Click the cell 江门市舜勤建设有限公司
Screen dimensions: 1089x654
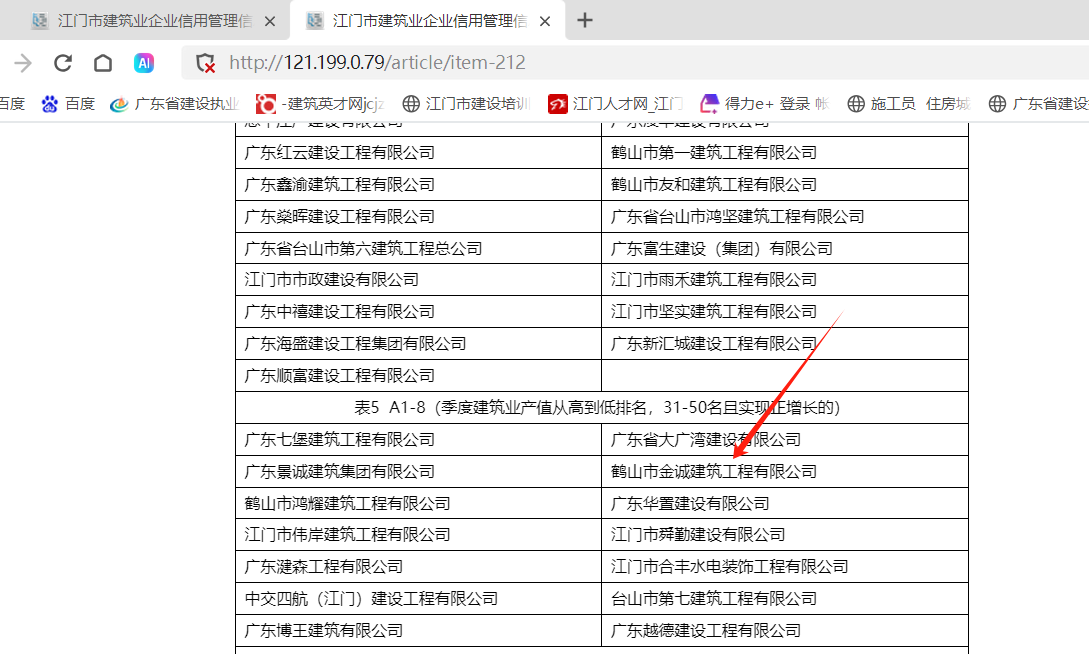tap(785, 535)
